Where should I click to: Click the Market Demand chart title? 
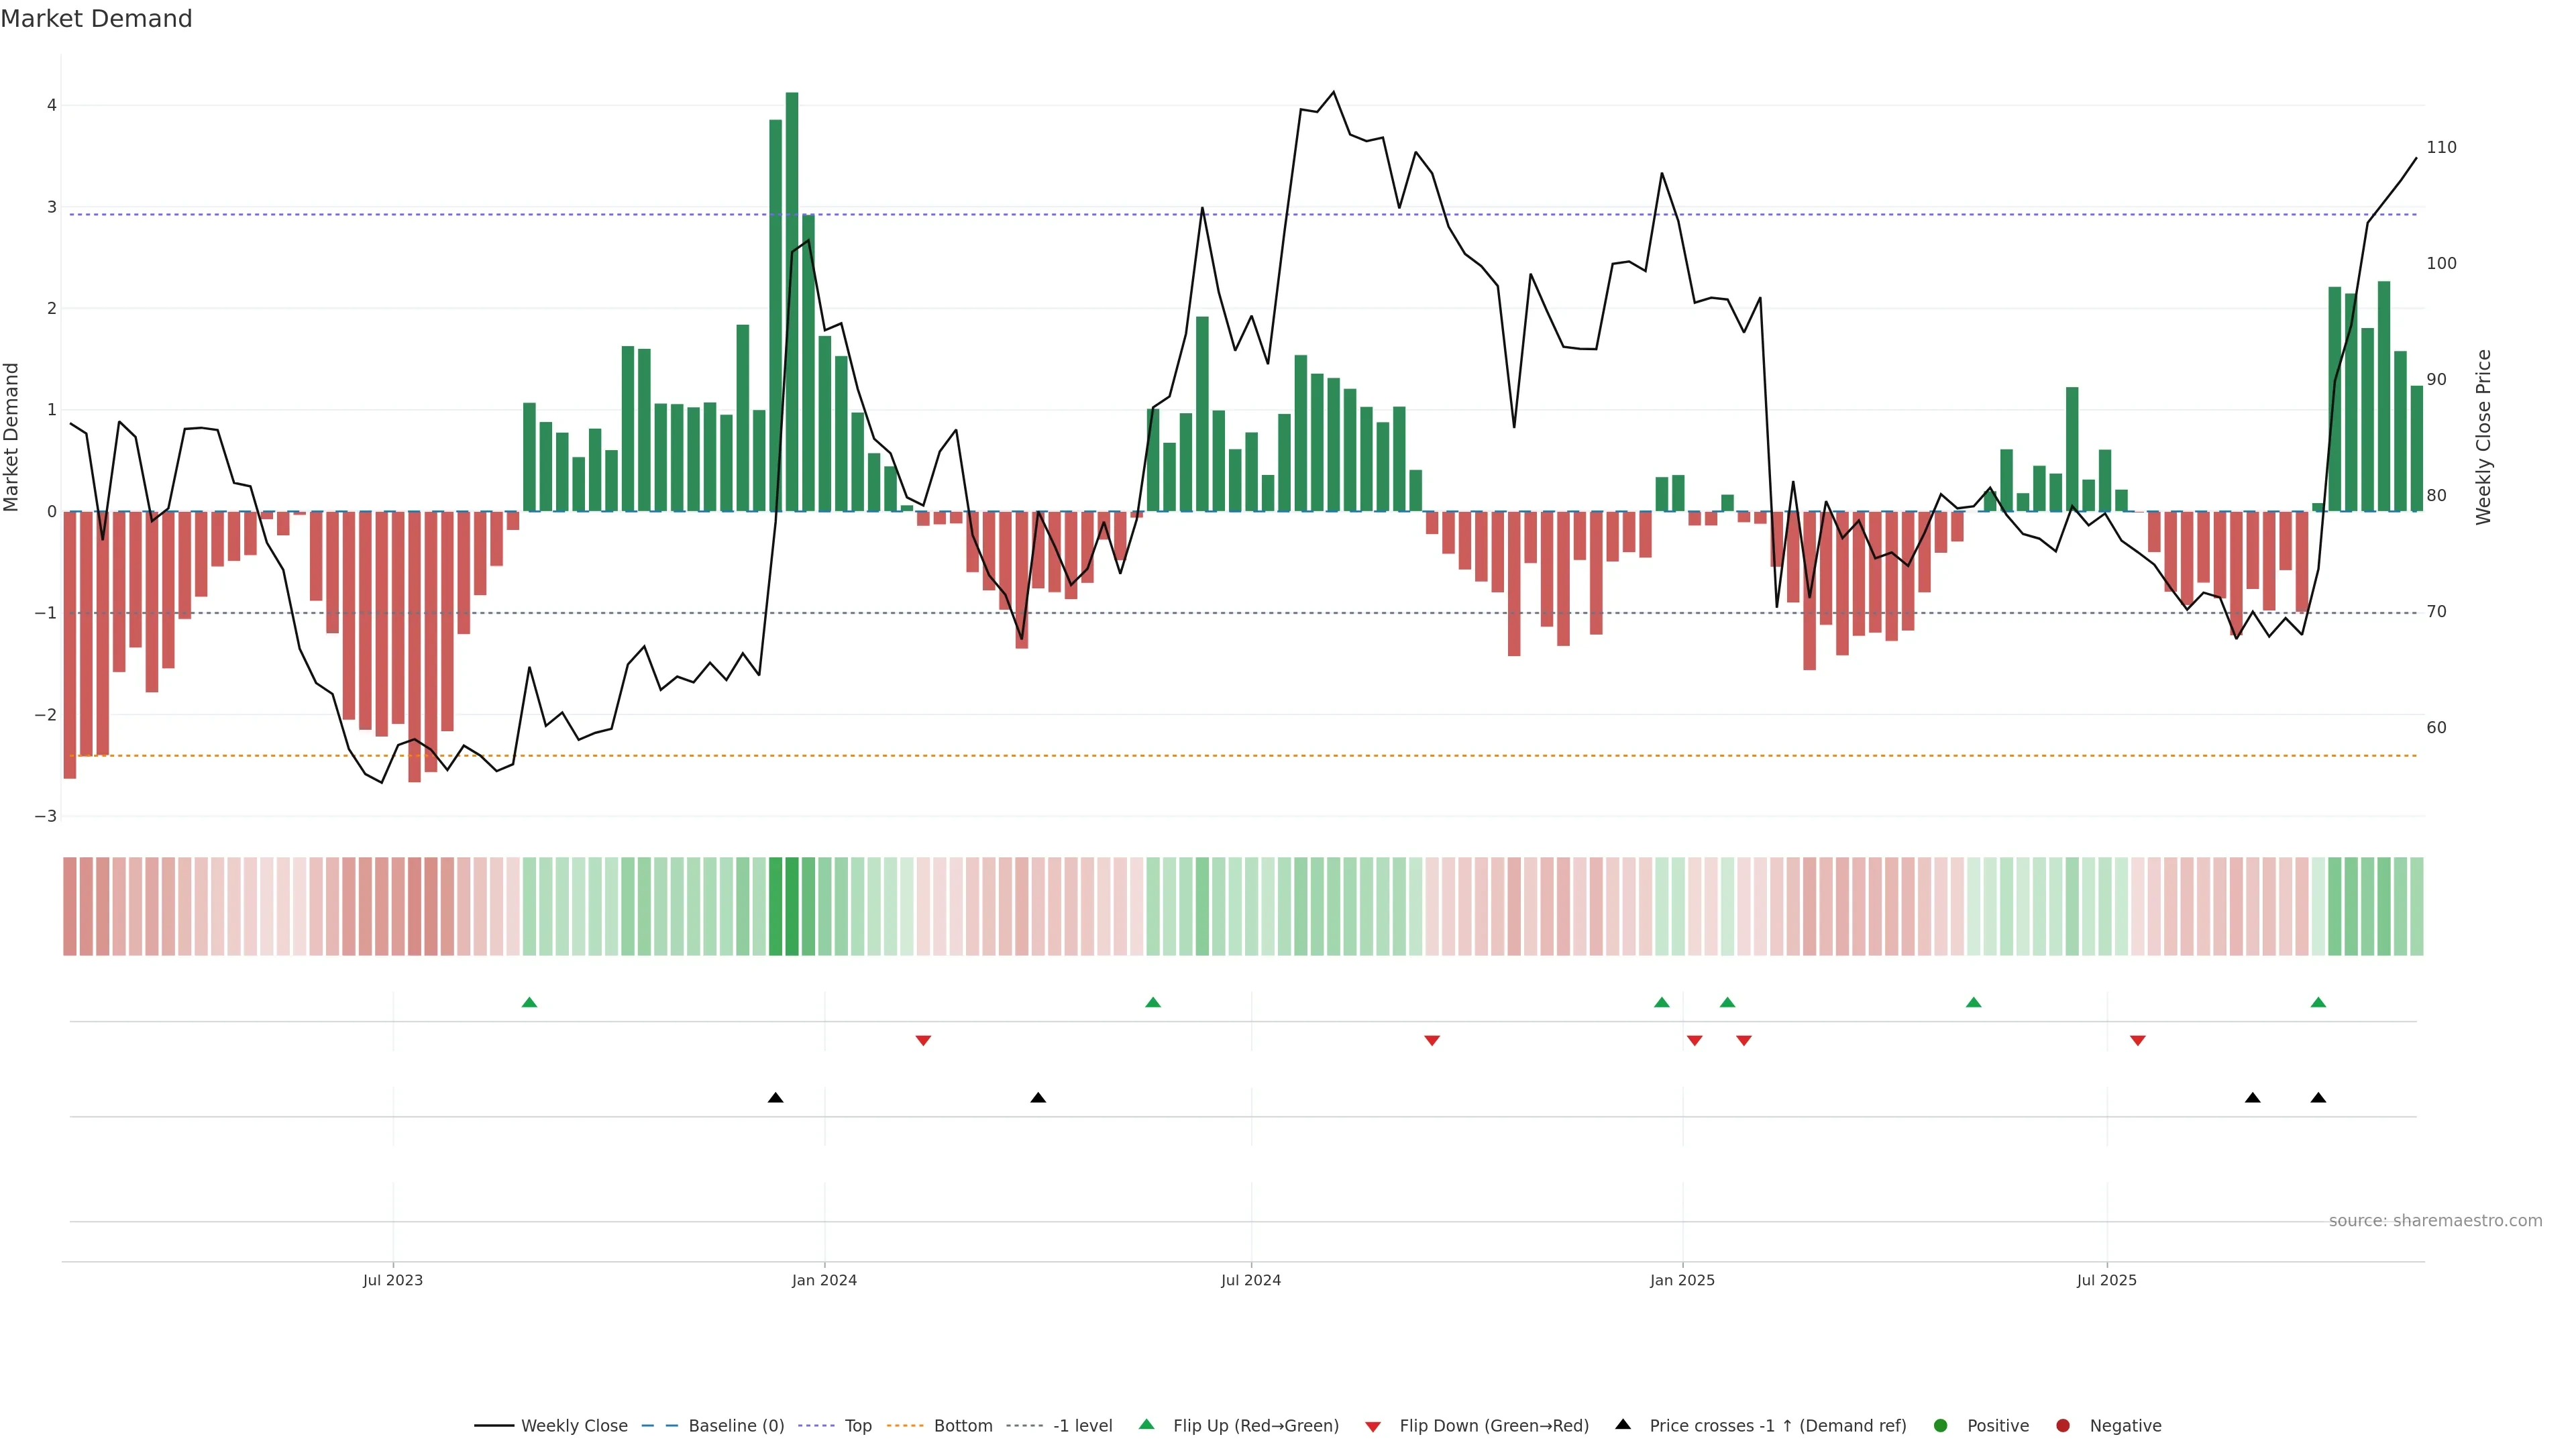coord(96,19)
